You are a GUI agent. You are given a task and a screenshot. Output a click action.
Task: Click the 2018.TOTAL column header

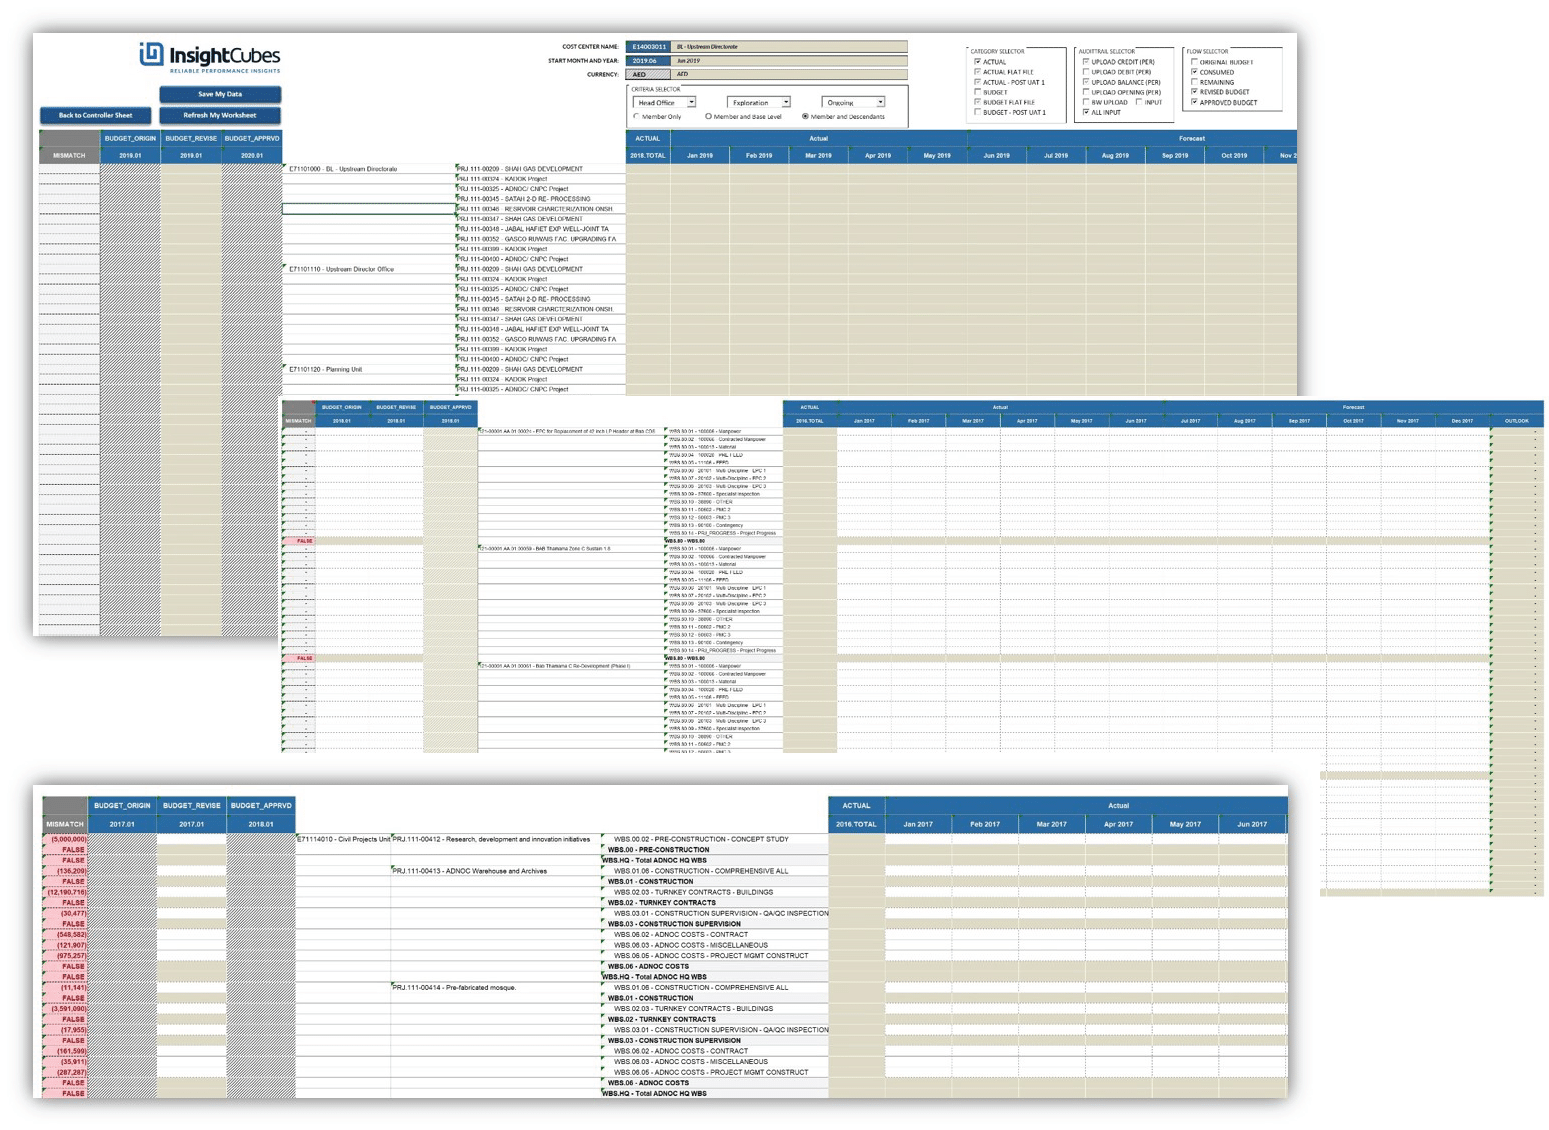648,156
